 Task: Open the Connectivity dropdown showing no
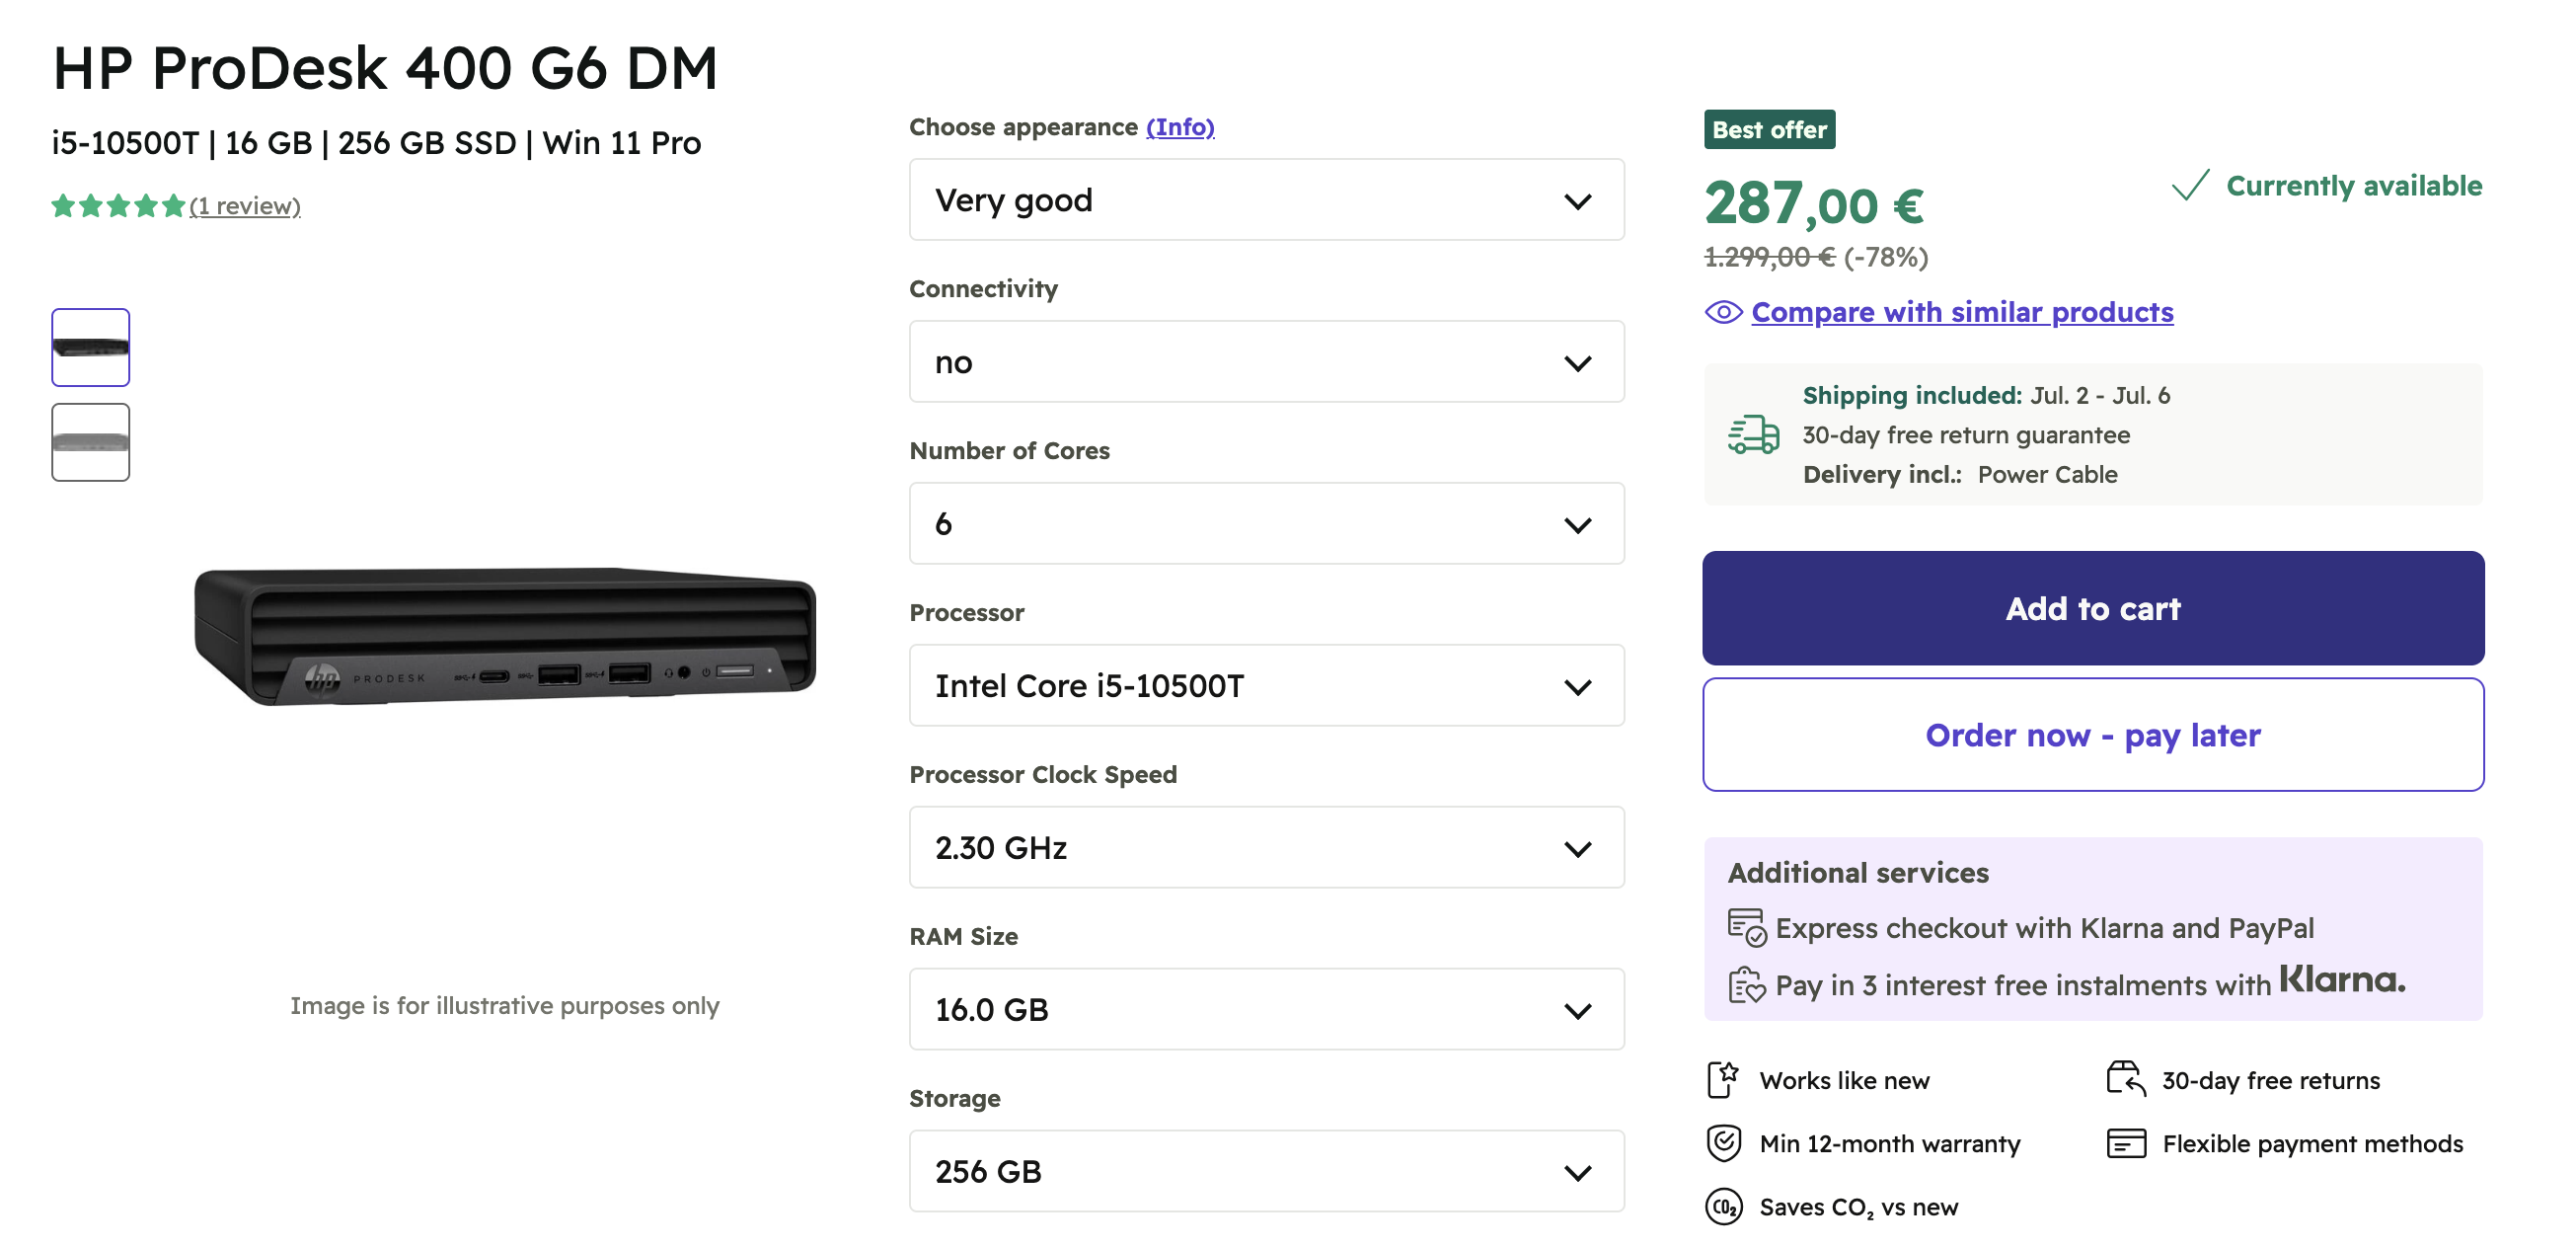pos(1266,362)
